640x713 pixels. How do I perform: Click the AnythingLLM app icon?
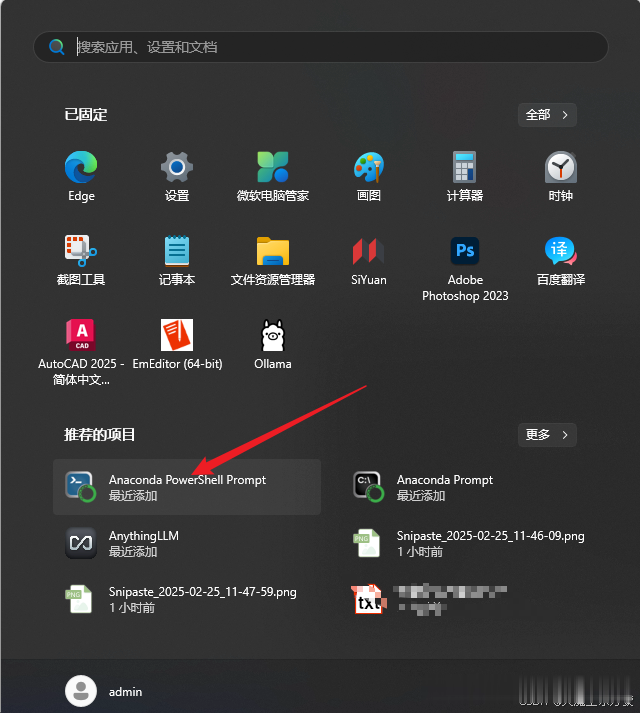[x=81, y=543]
